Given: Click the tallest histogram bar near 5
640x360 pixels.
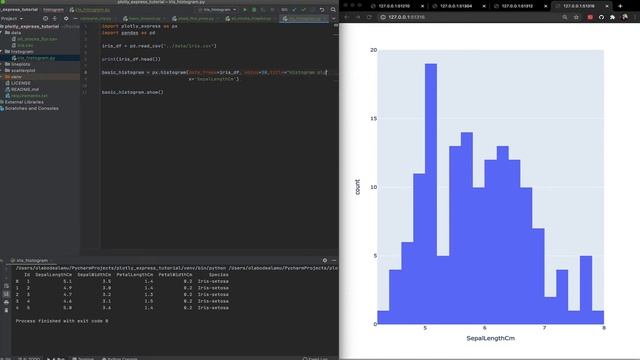Looking at the screenshot, I should (431, 194).
